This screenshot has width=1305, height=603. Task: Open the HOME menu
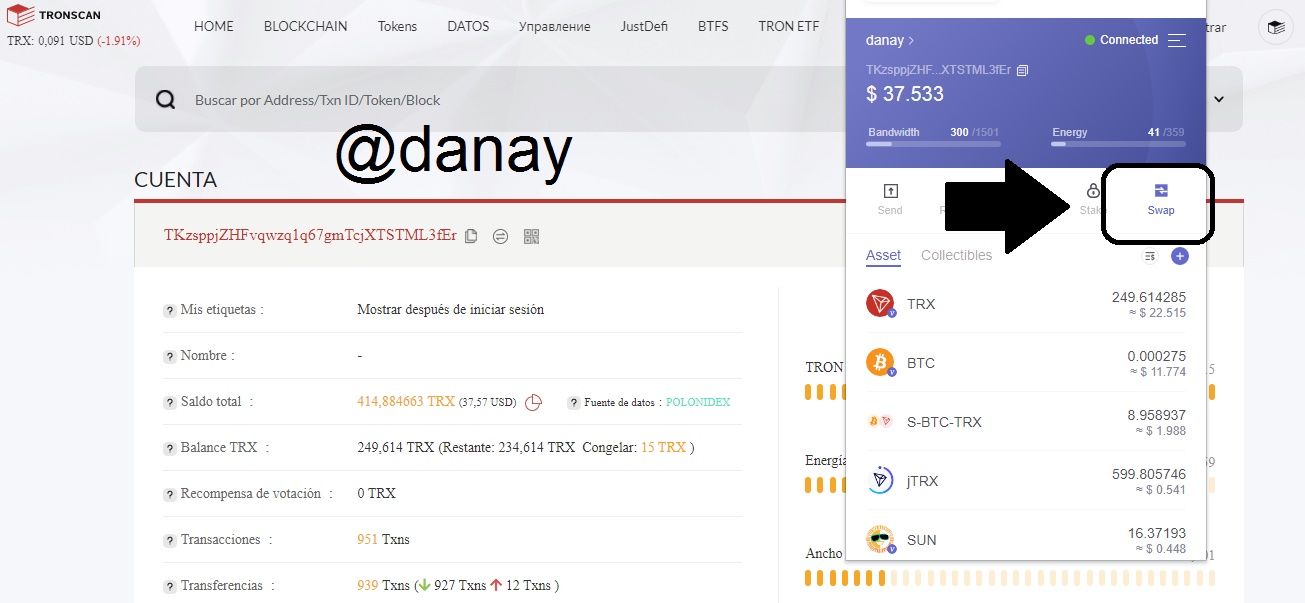pyautogui.click(x=214, y=26)
